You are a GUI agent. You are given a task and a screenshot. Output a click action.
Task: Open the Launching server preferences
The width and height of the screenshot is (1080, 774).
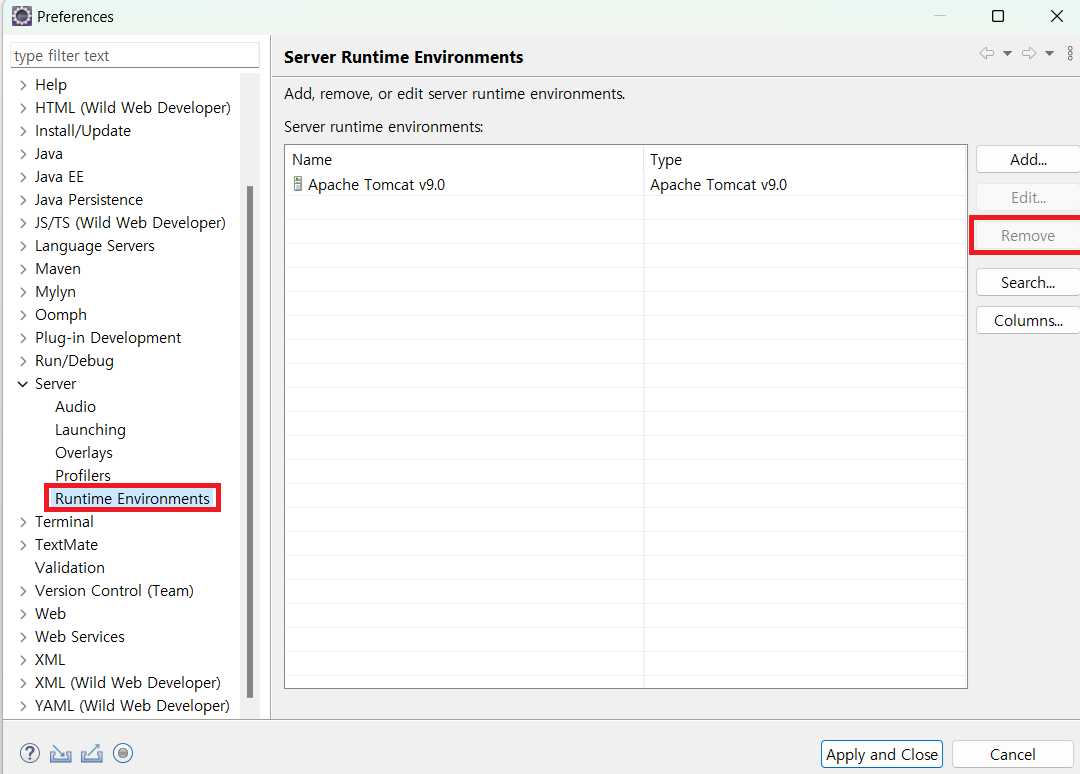[x=90, y=430]
